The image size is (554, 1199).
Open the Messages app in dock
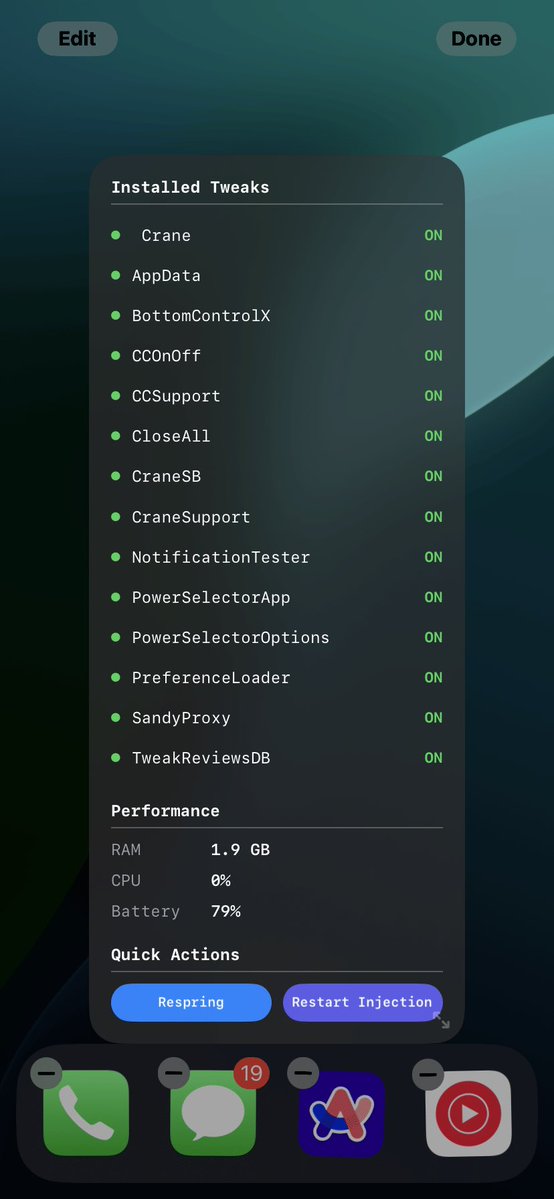point(213,1113)
